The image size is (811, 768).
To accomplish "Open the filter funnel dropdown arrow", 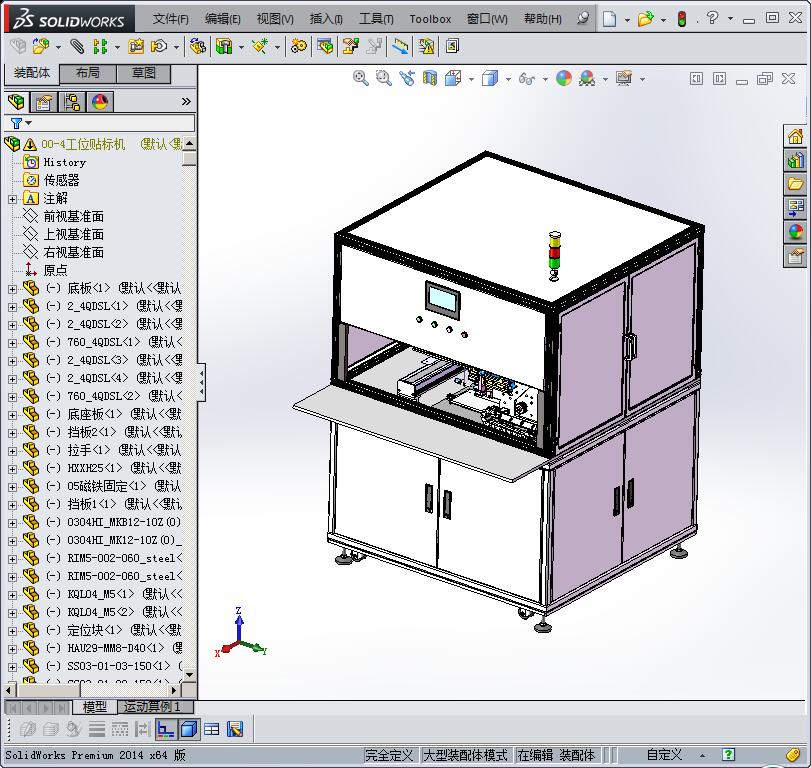I will click(28, 121).
